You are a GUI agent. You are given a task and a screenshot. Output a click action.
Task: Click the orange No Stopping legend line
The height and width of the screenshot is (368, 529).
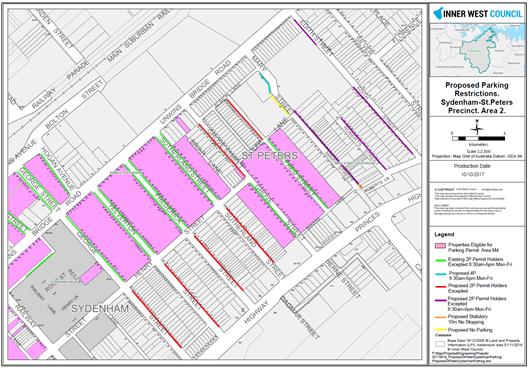point(440,317)
